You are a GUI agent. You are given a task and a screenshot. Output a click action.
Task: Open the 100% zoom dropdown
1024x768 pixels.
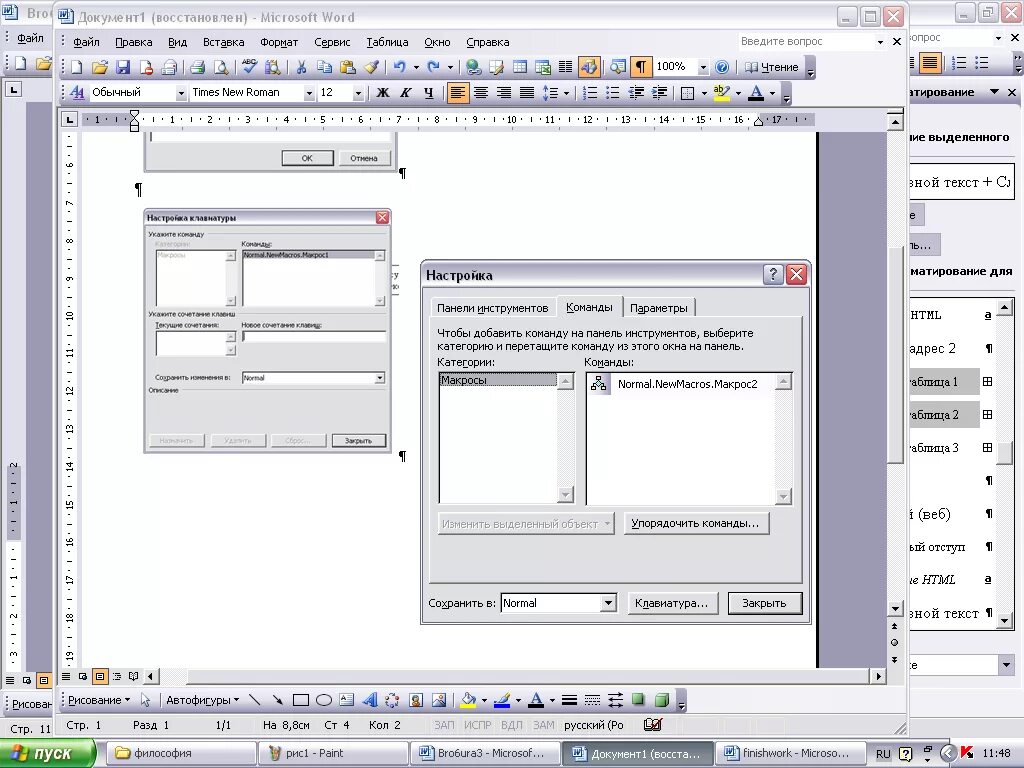point(703,67)
